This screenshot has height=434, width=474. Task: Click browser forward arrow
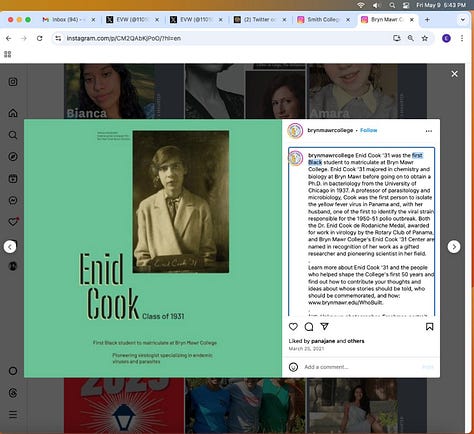click(x=24, y=38)
